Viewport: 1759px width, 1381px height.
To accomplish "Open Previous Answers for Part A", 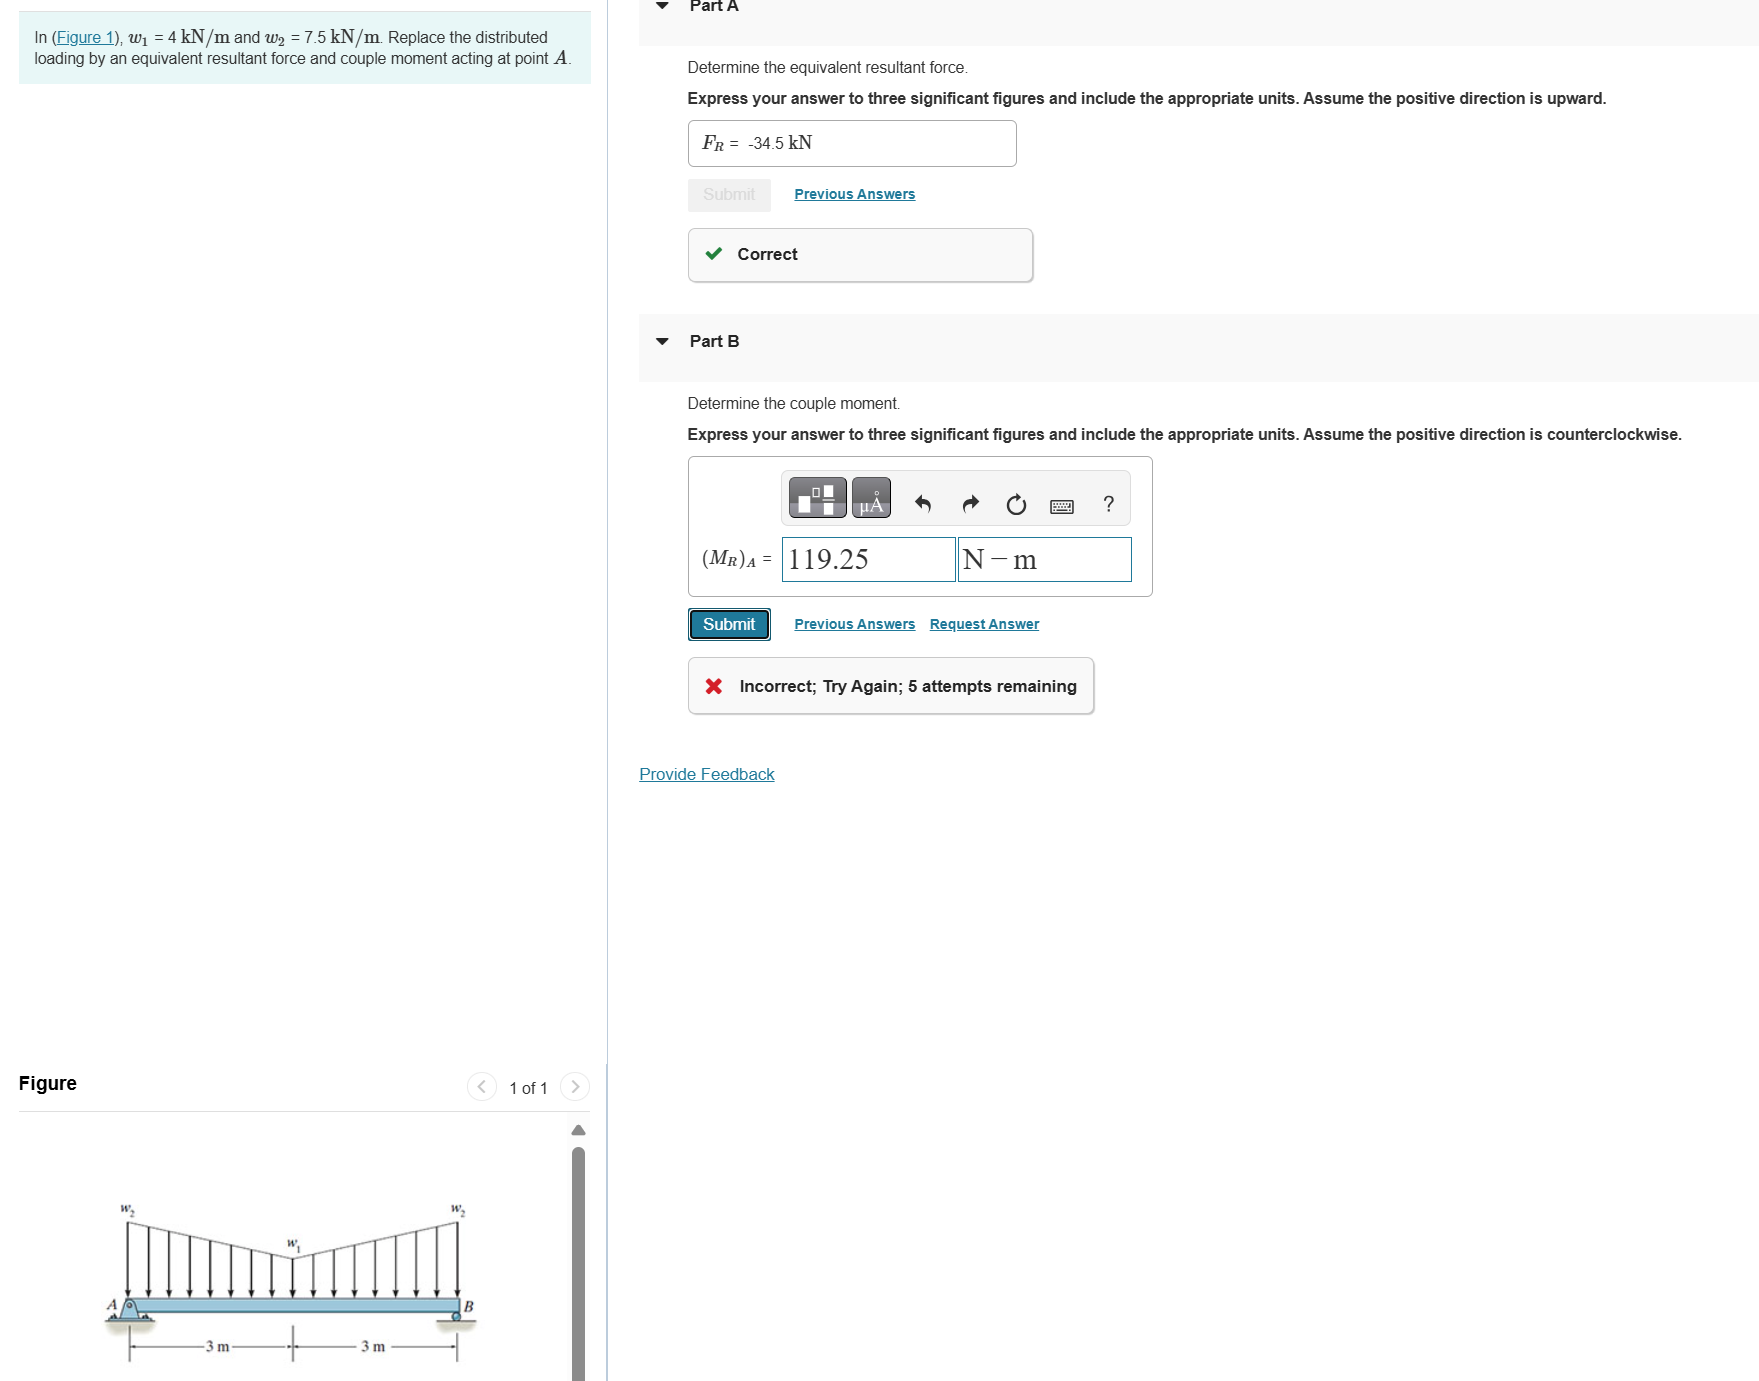I will point(855,194).
